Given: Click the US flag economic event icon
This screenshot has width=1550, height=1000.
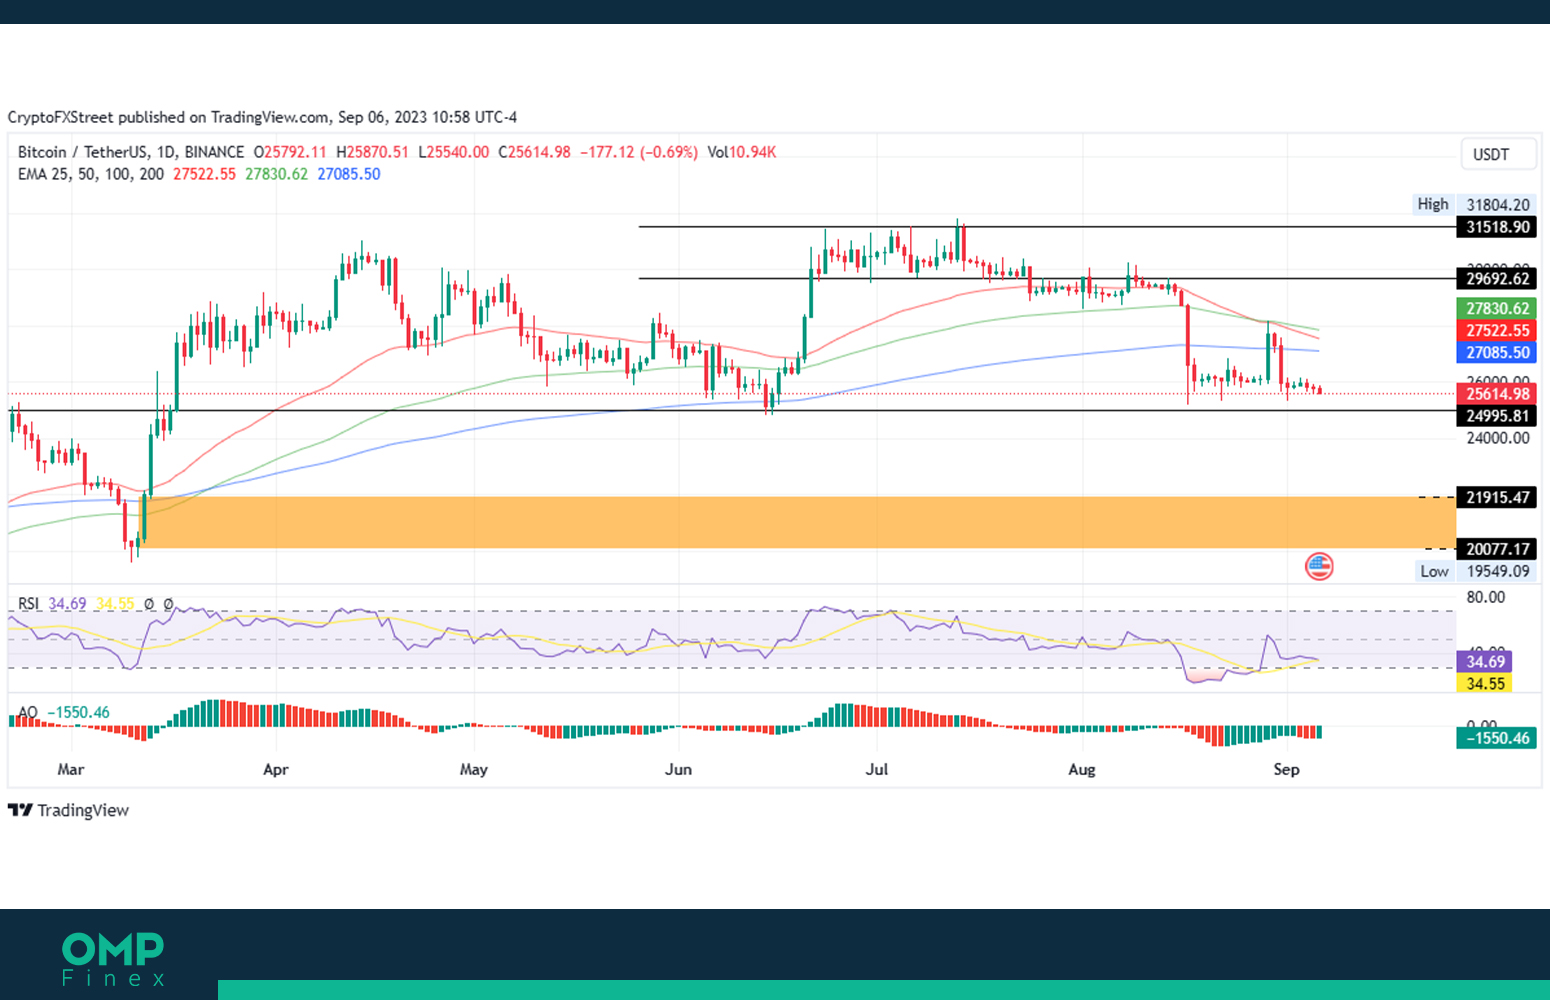Looking at the screenshot, I should (x=1319, y=567).
